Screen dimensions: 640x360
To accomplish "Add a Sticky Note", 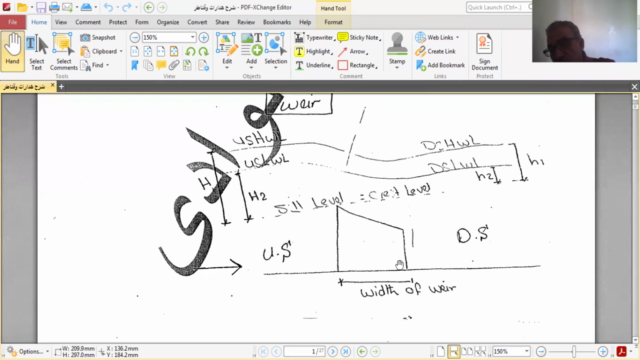I will tap(359, 38).
